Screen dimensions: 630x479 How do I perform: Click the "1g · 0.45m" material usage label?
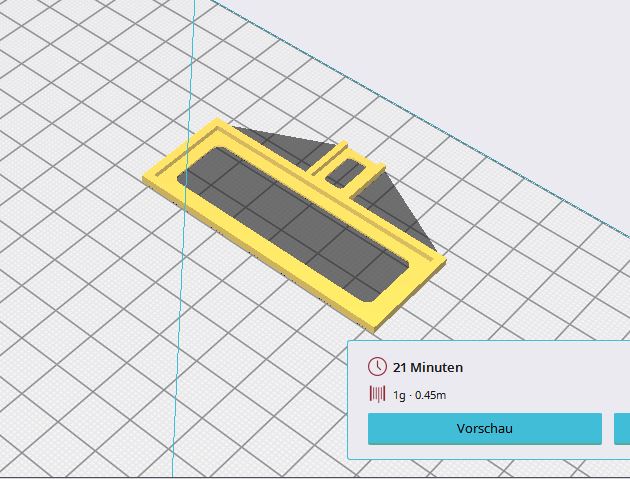[x=420, y=395]
